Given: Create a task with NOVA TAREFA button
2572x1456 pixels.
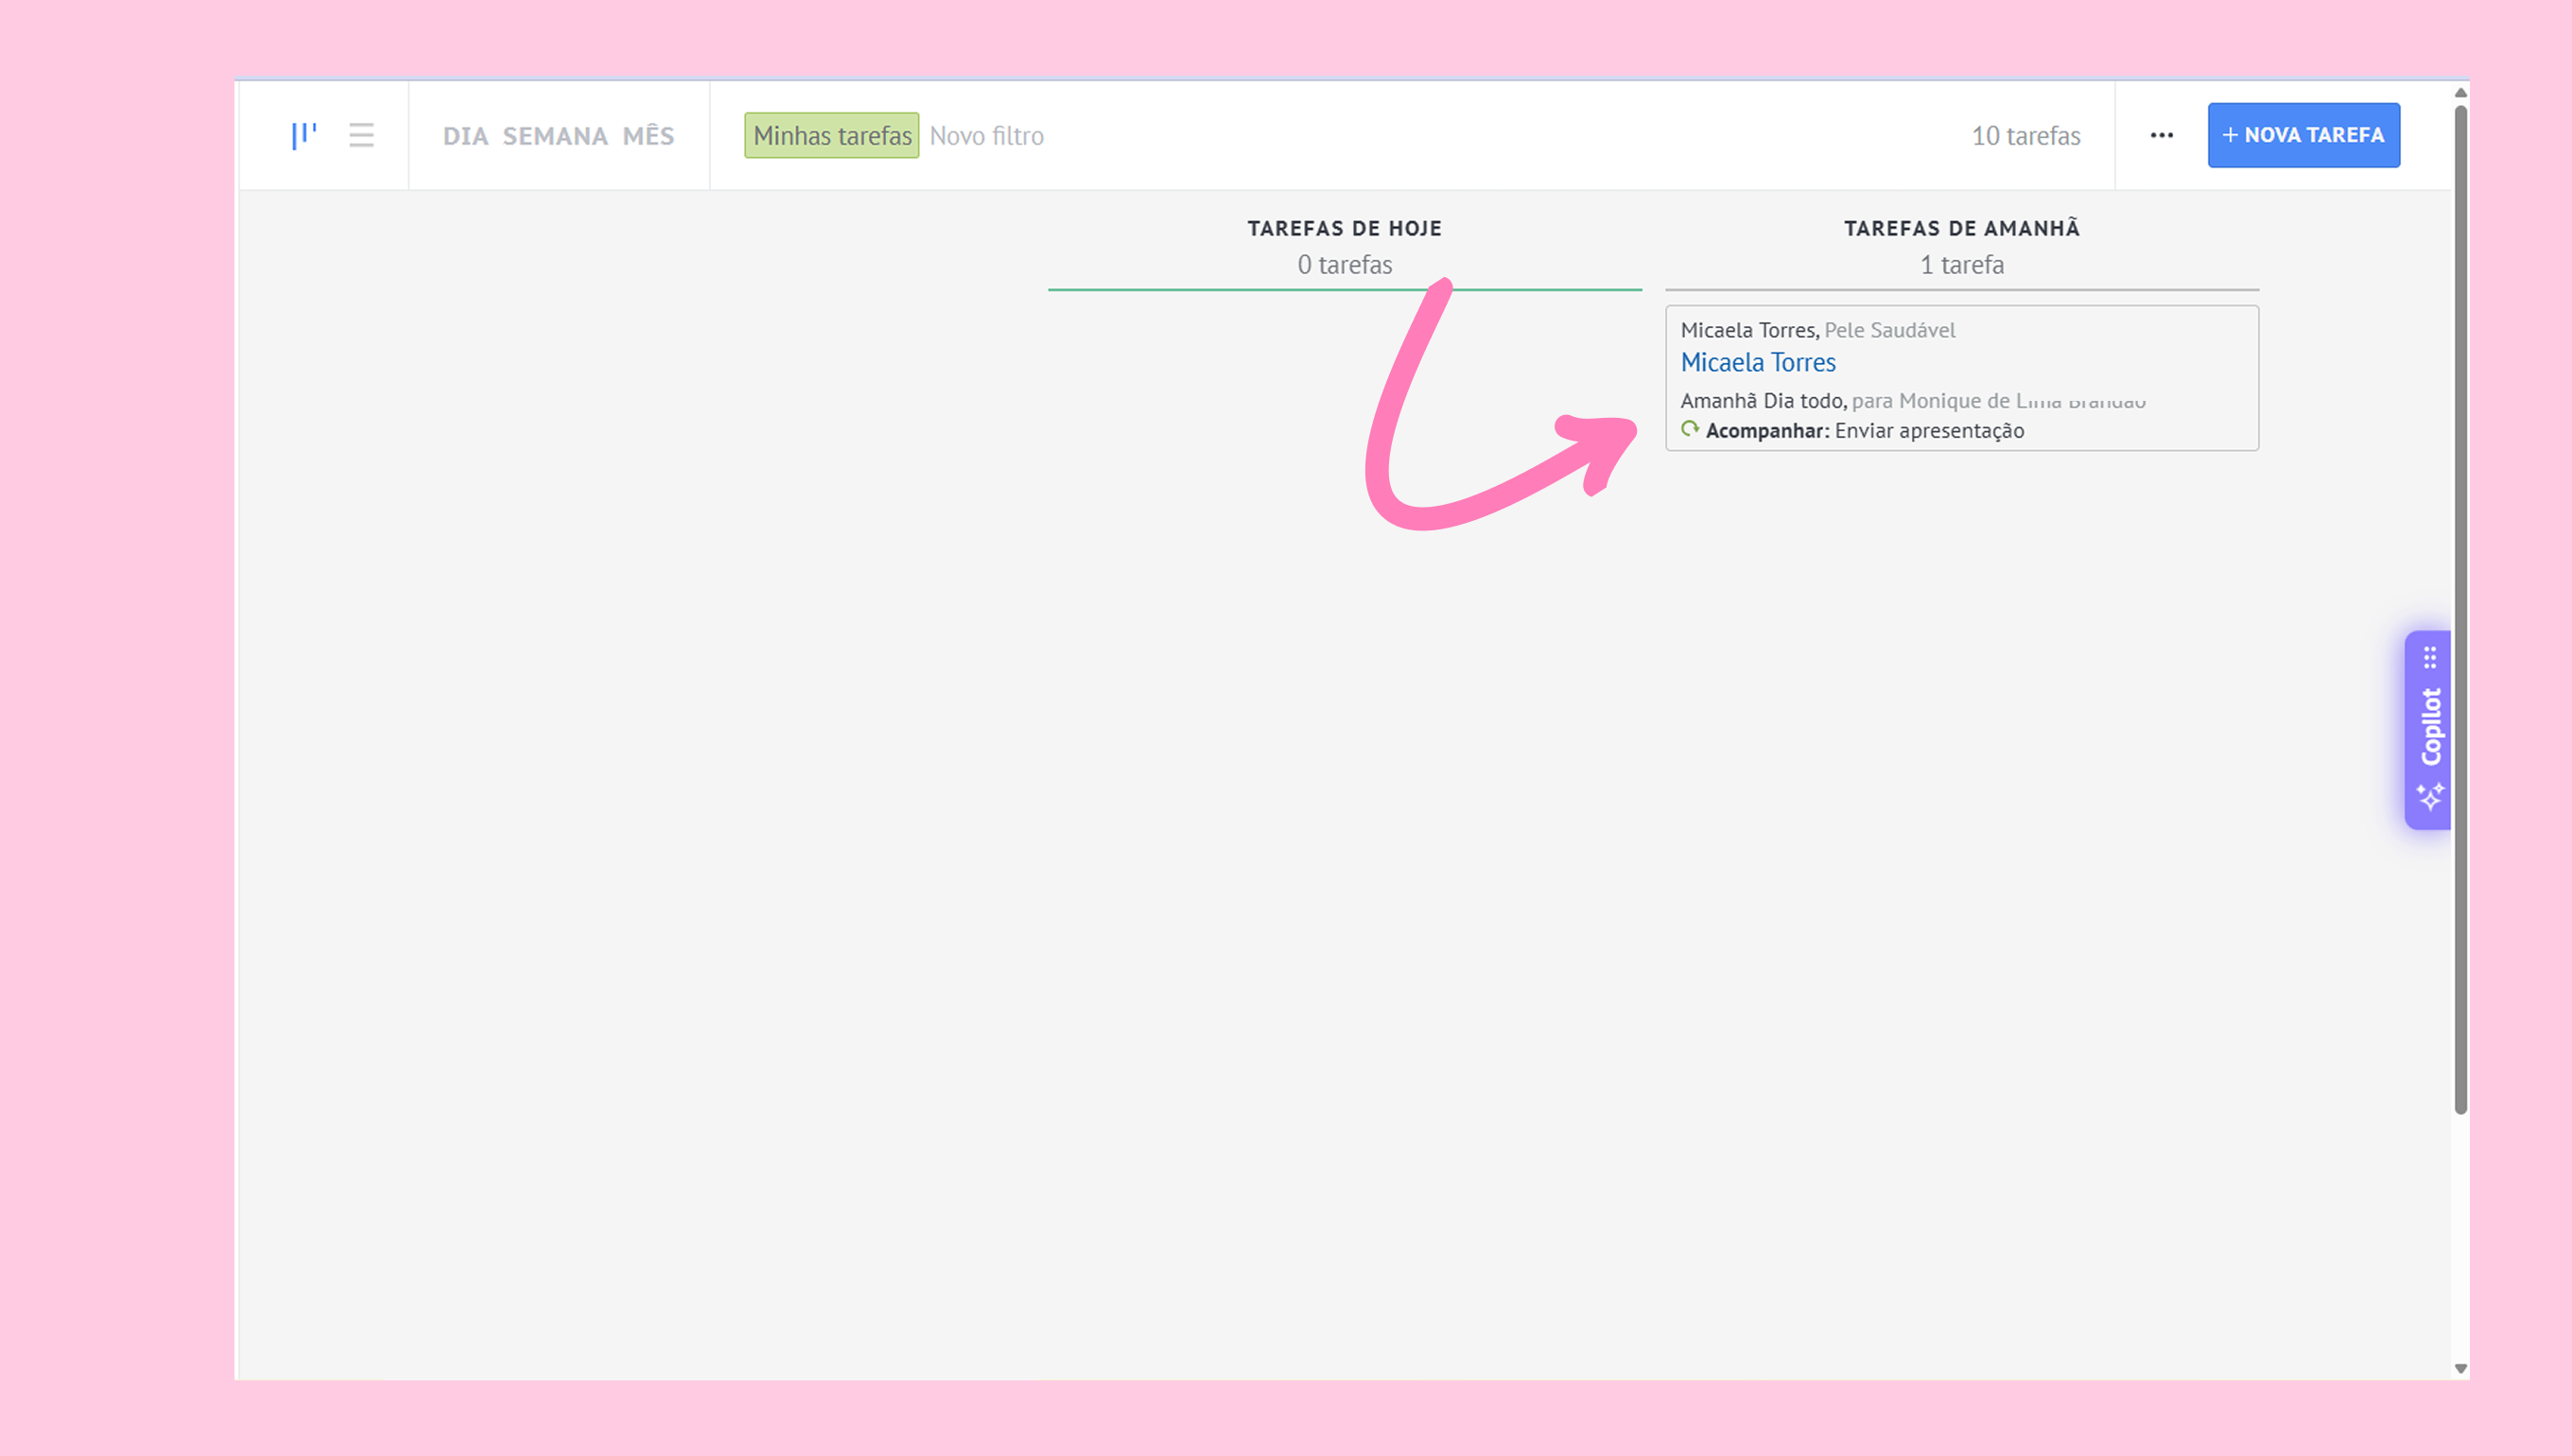Looking at the screenshot, I should [2303, 135].
